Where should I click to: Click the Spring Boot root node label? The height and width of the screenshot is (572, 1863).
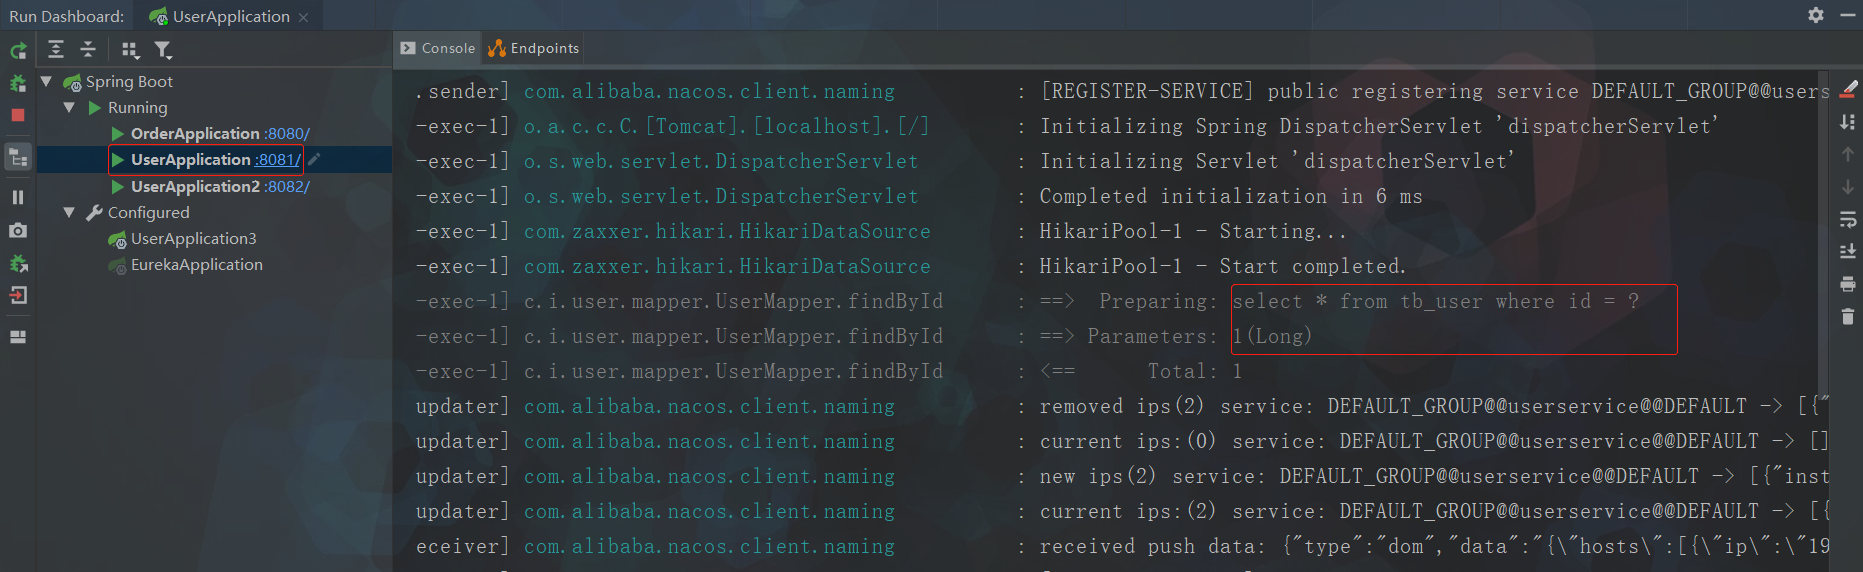(129, 81)
